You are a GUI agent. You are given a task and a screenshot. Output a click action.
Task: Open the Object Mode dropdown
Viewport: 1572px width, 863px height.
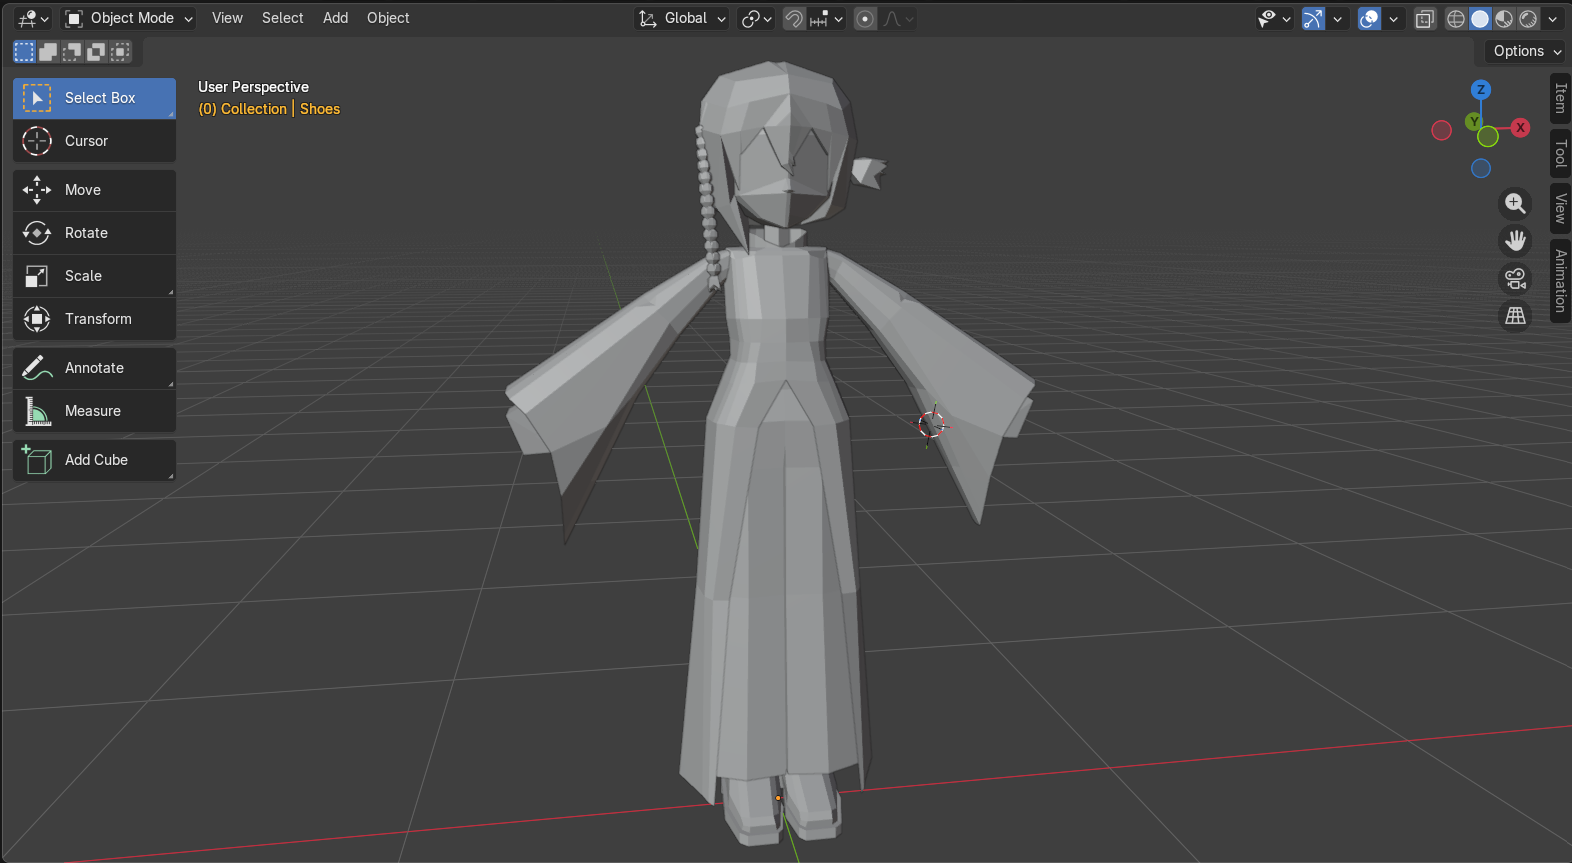(128, 18)
